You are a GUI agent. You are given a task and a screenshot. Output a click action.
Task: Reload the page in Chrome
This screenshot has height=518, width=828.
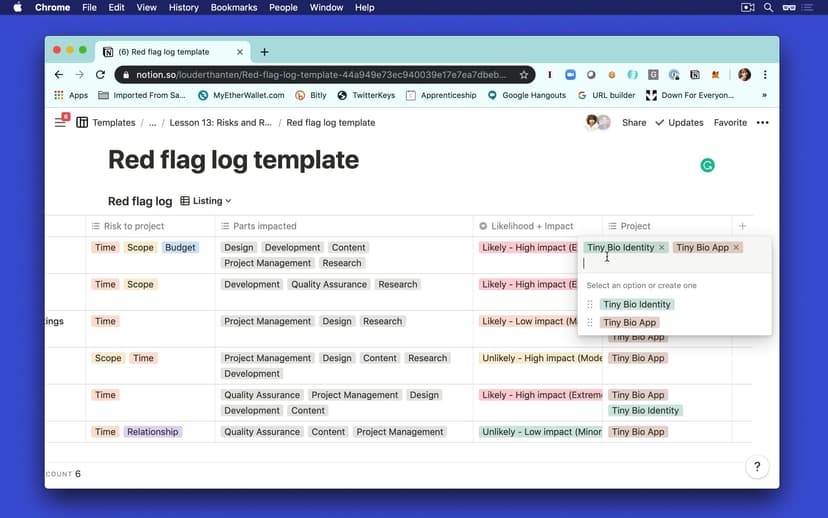tap(100, 75)
